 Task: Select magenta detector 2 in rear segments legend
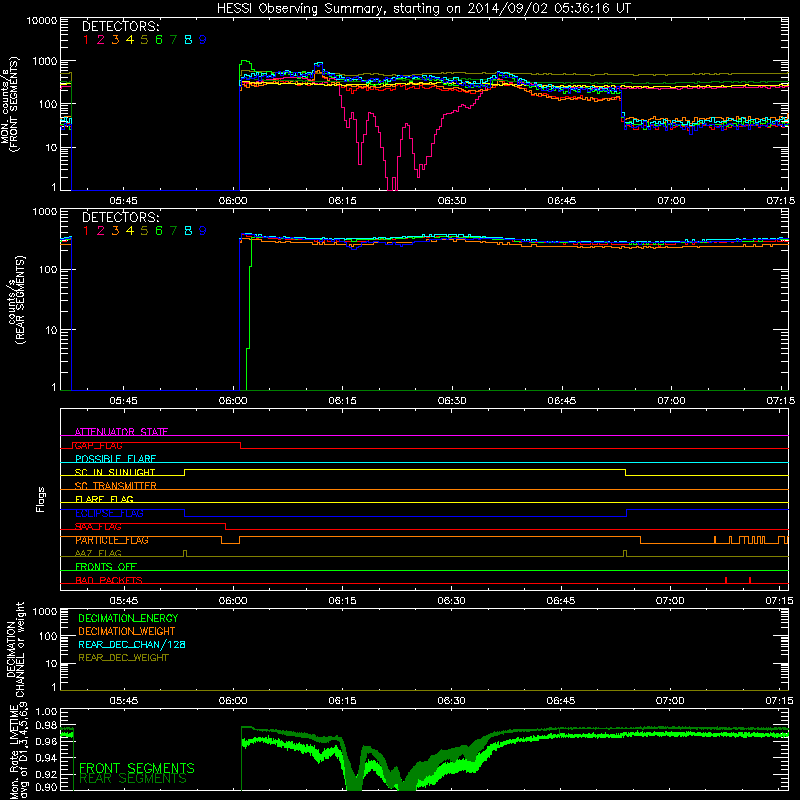[x=101, y=231]
